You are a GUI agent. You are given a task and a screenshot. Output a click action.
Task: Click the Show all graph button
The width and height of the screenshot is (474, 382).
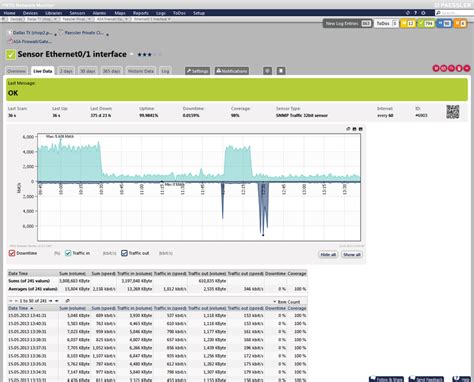click(x=352, y=254)
